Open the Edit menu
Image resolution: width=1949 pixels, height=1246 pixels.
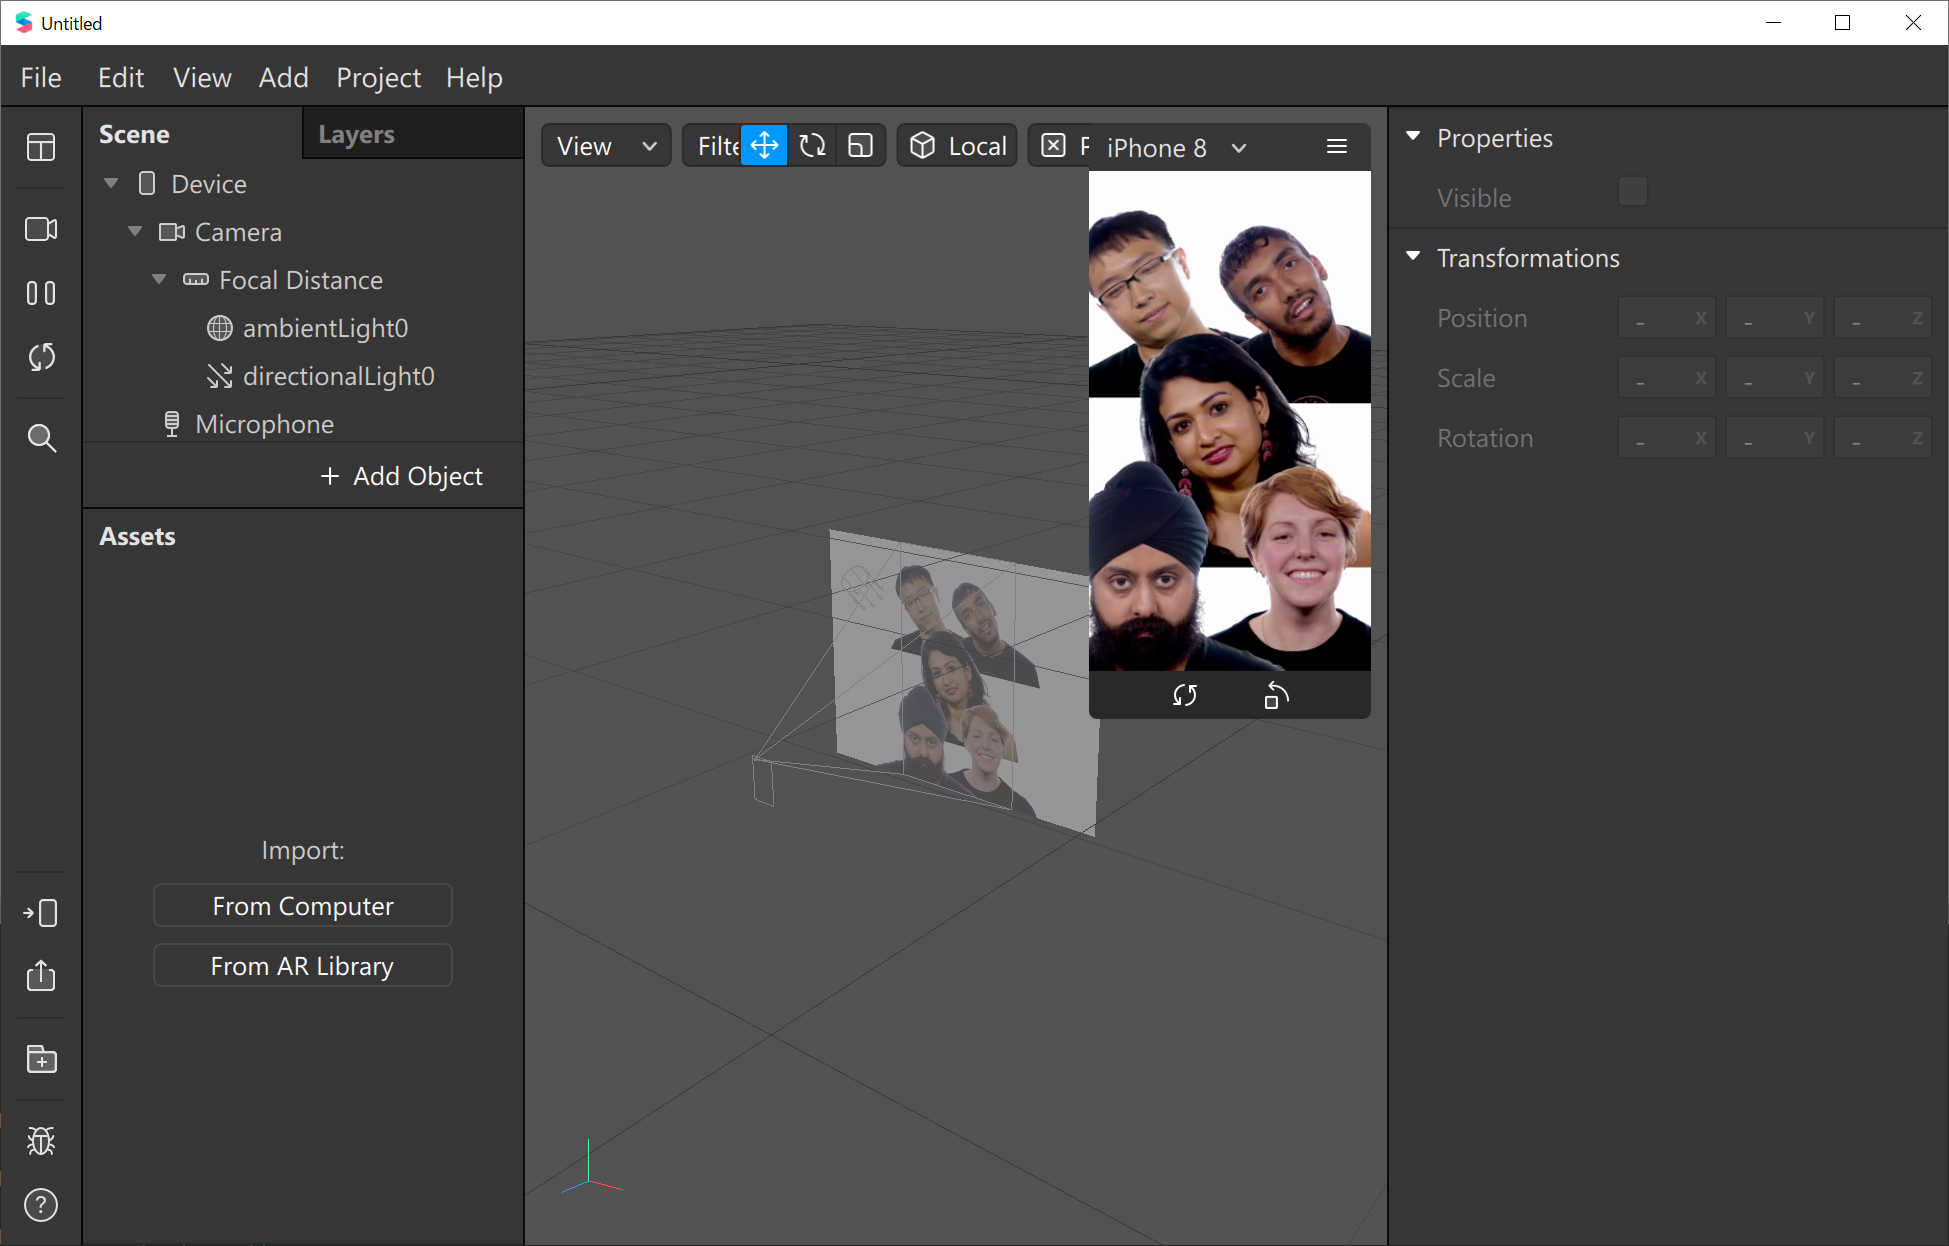[x=121, y=78]
